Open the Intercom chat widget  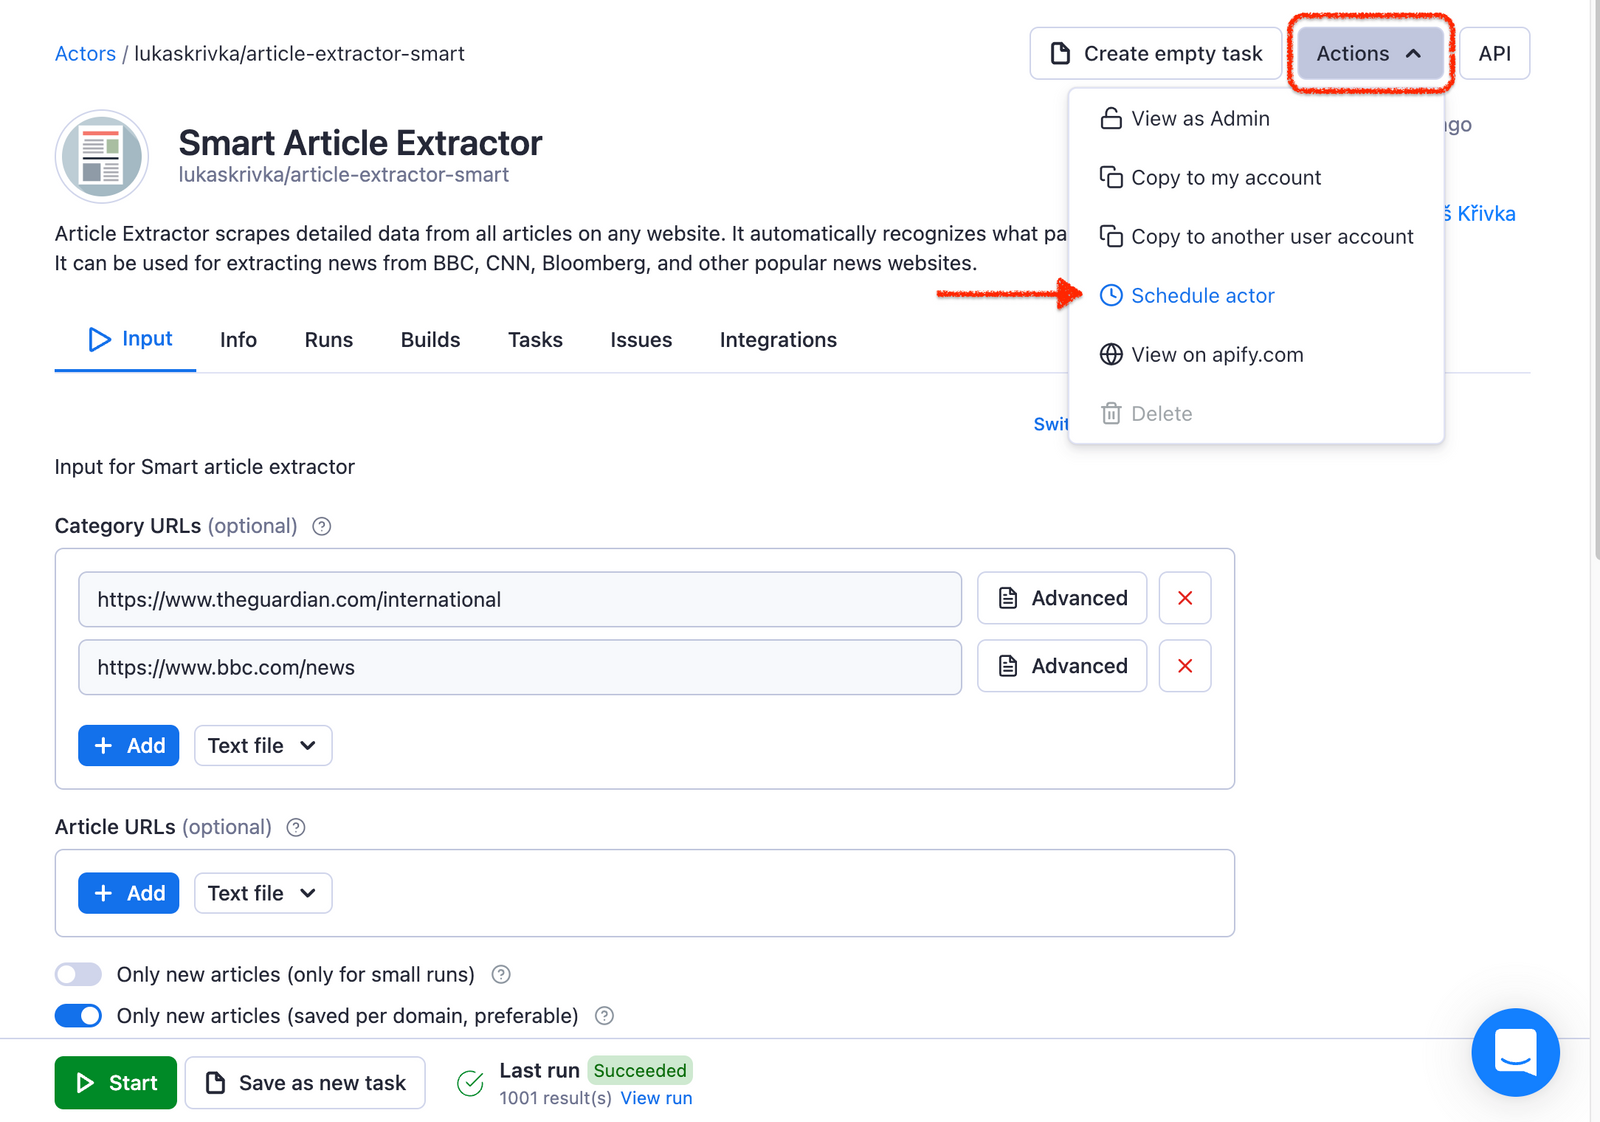pos(1514,1052)
